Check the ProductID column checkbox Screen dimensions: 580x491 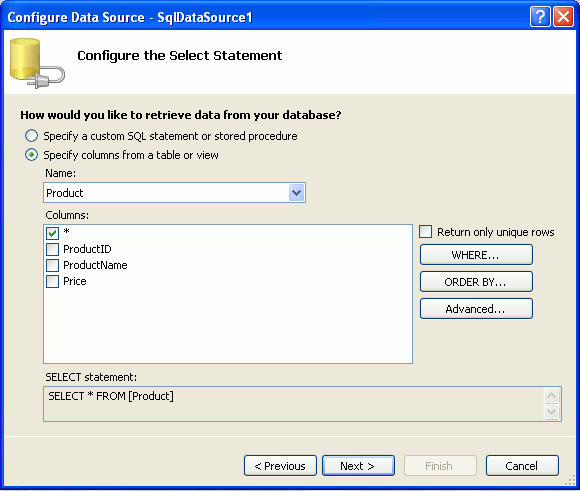[x=52, y=249]
